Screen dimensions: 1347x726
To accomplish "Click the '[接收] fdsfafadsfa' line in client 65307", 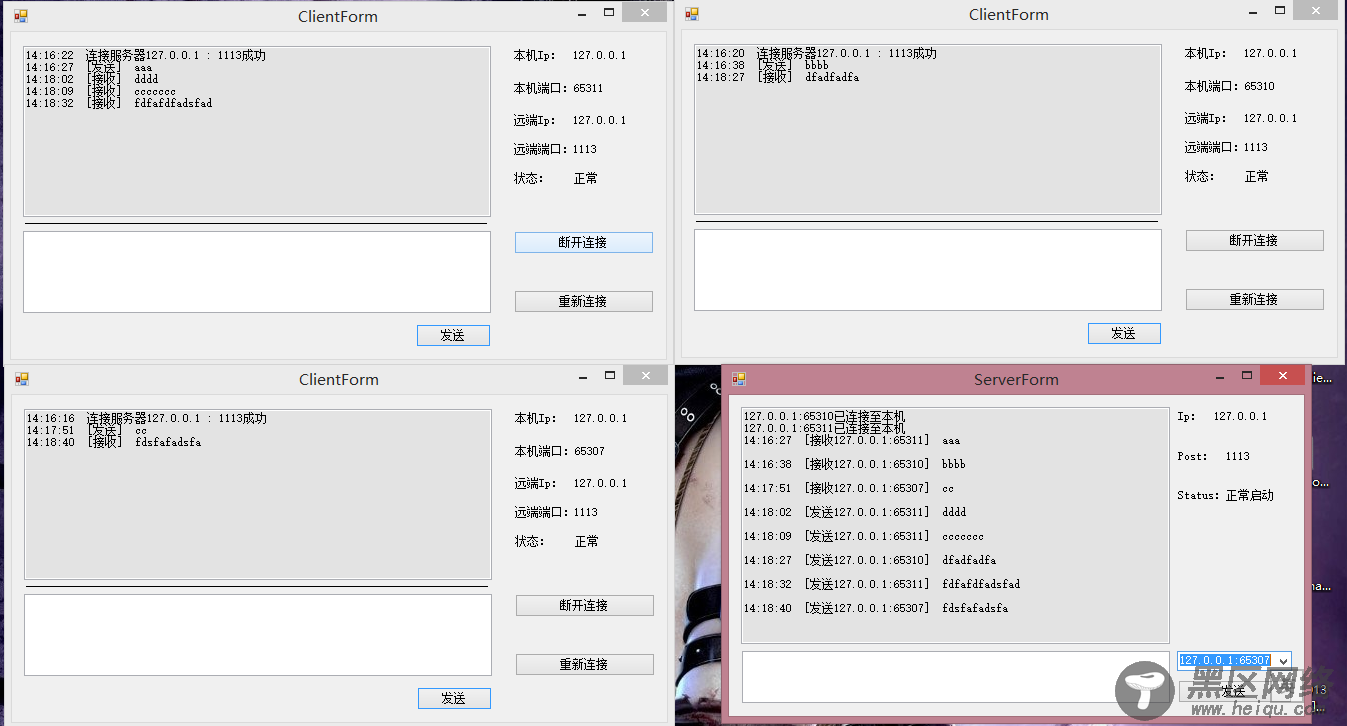I will 114,442.
